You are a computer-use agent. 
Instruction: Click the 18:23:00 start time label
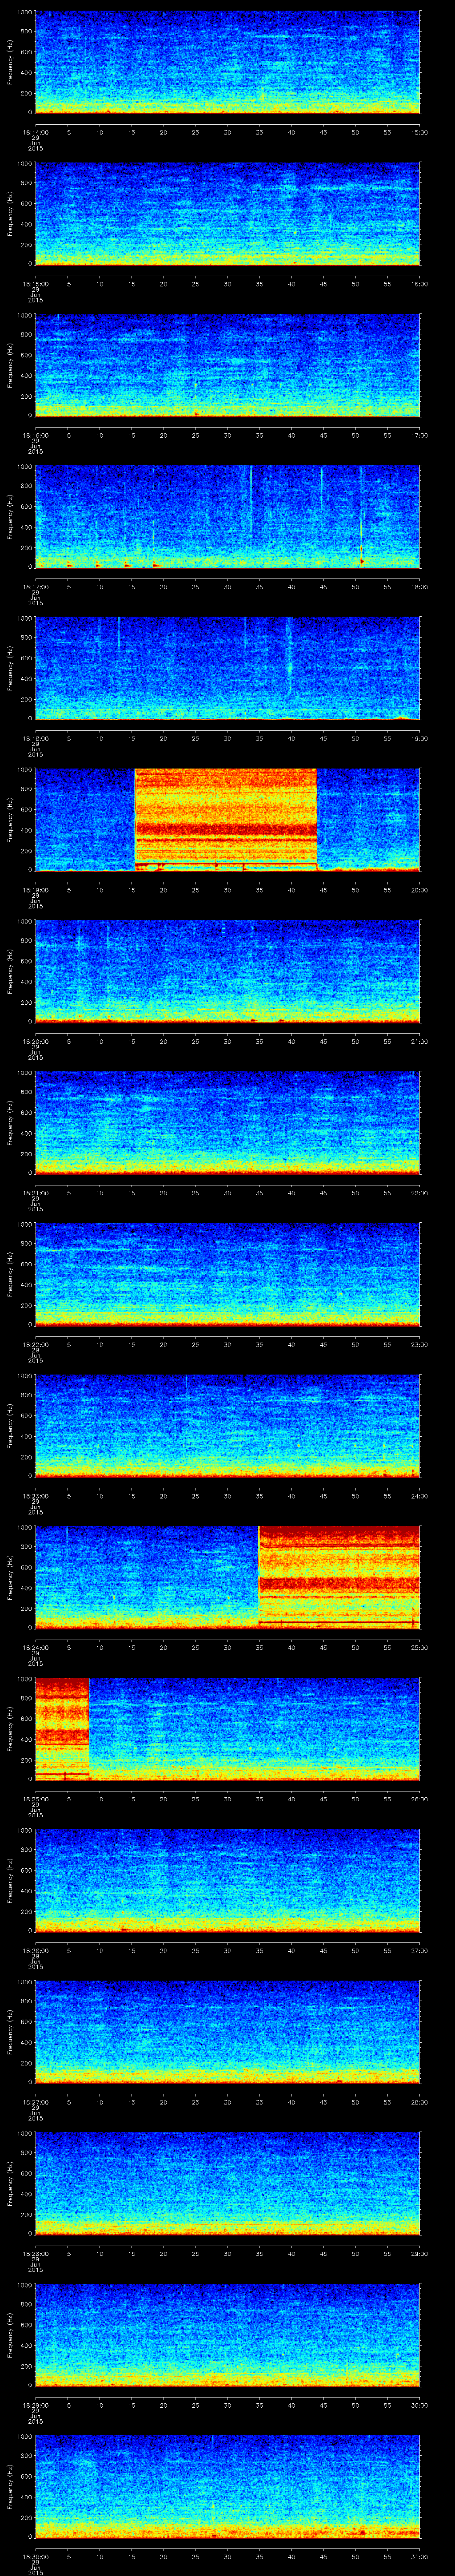point(35,1496)
